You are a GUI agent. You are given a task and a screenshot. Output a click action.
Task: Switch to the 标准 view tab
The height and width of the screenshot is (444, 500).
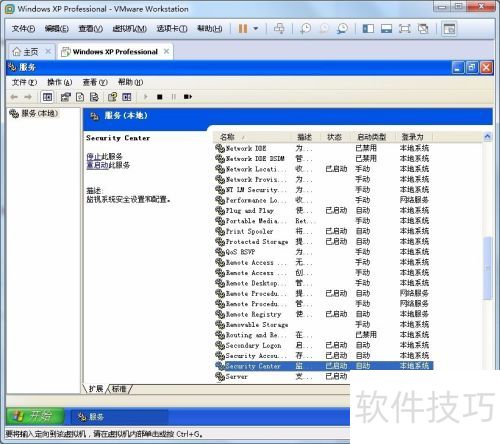tap(119, 389)
